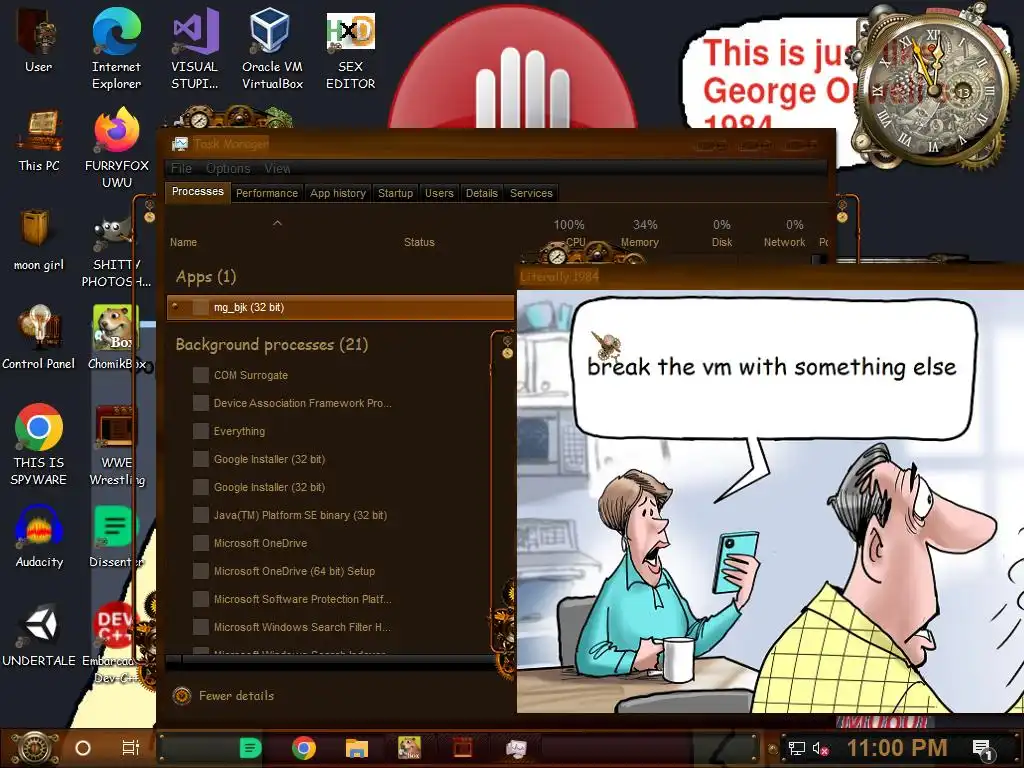Open the SHITTY PHOTOSH... GIMP icon
The image size is (1024, 768).
click(116, 252)
